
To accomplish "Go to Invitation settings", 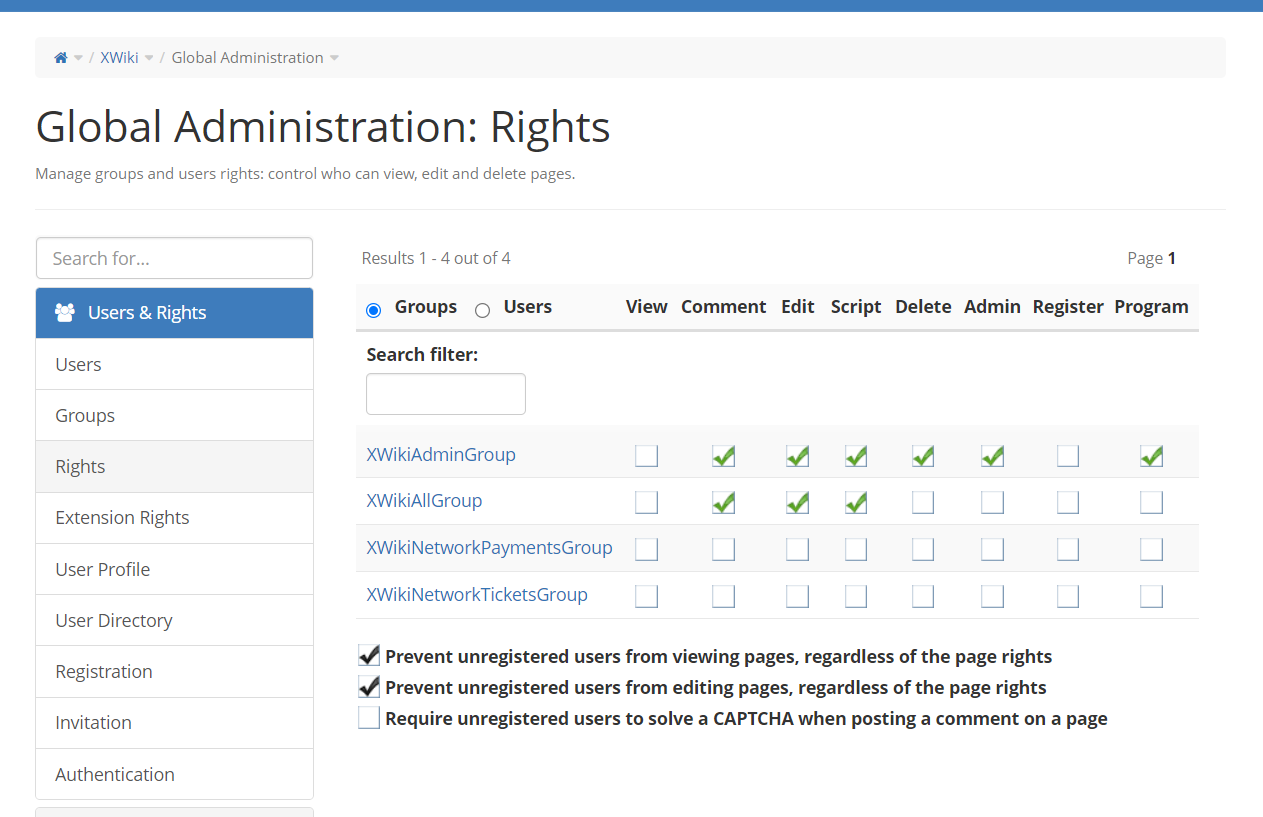I will click(174, 723).
